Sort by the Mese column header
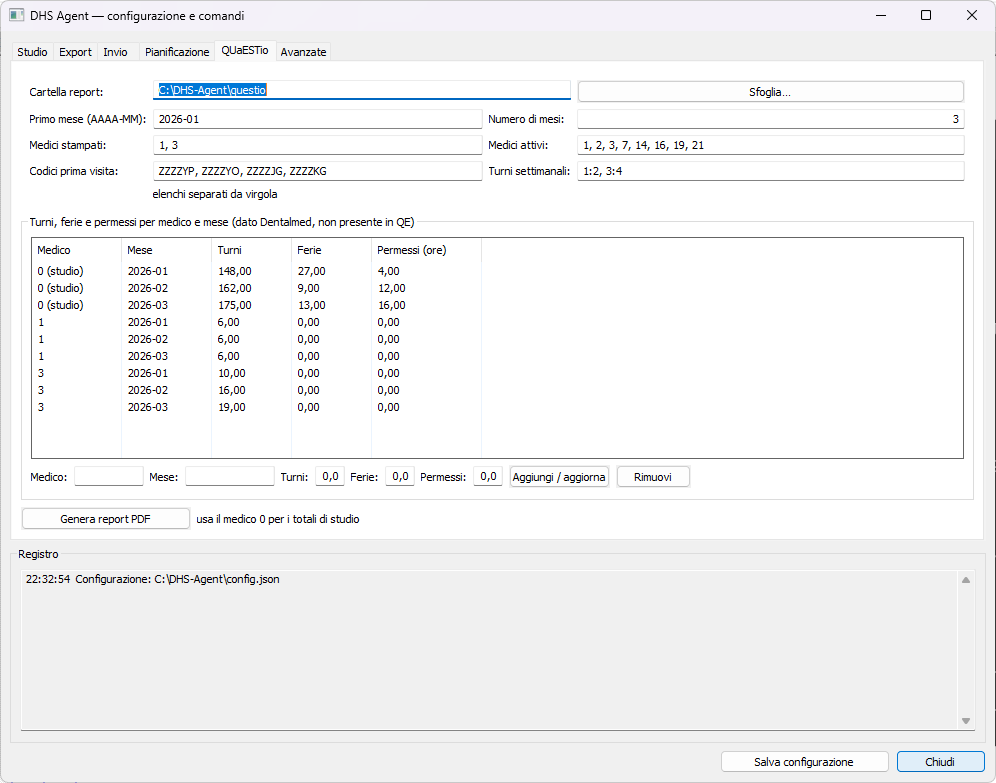 point(166,250)
